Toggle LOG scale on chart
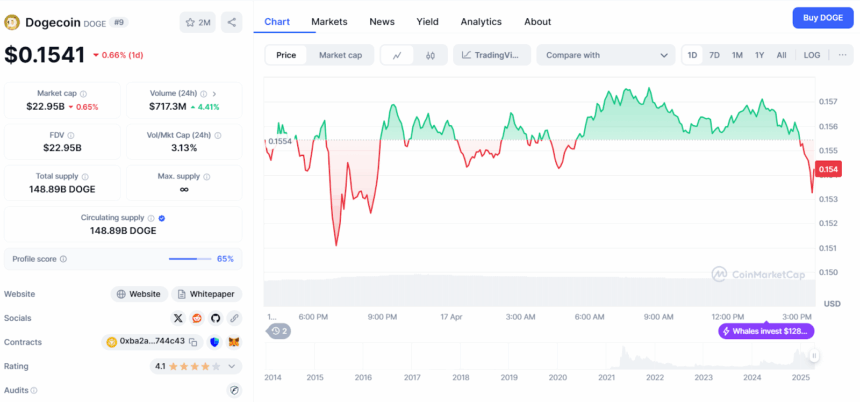Screen dimensions: 860x402 point(812,55)
